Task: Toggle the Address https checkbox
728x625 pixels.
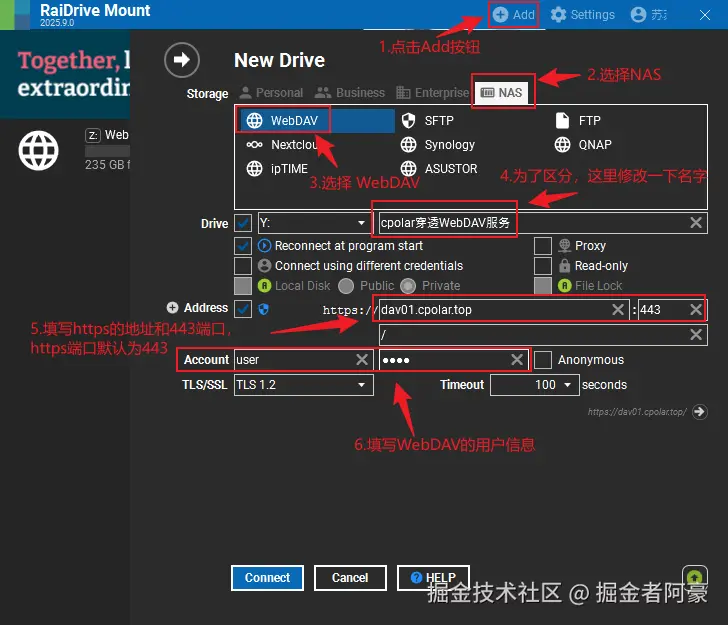Action: pos(243,309)
